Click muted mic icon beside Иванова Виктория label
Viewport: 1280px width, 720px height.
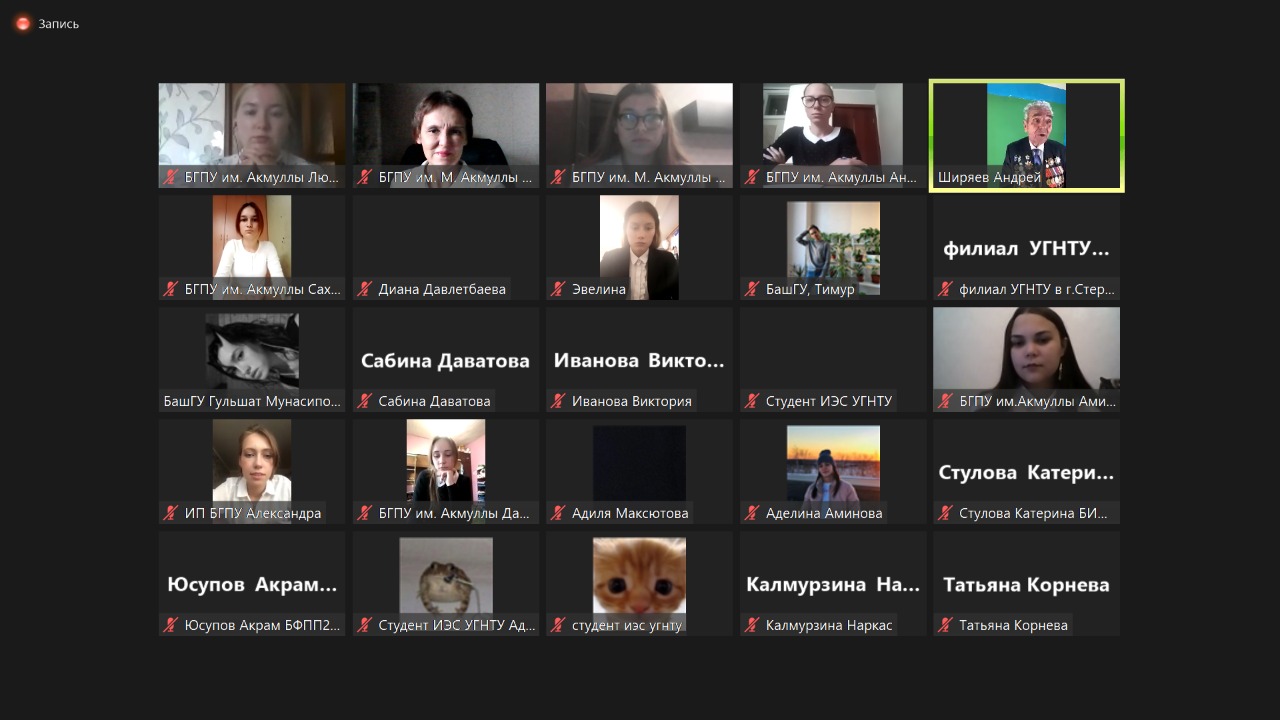558,401
